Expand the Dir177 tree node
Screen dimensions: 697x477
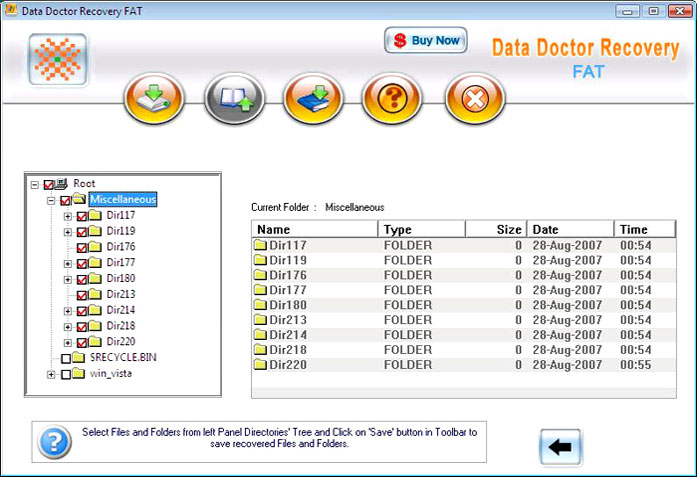point(68,264)
